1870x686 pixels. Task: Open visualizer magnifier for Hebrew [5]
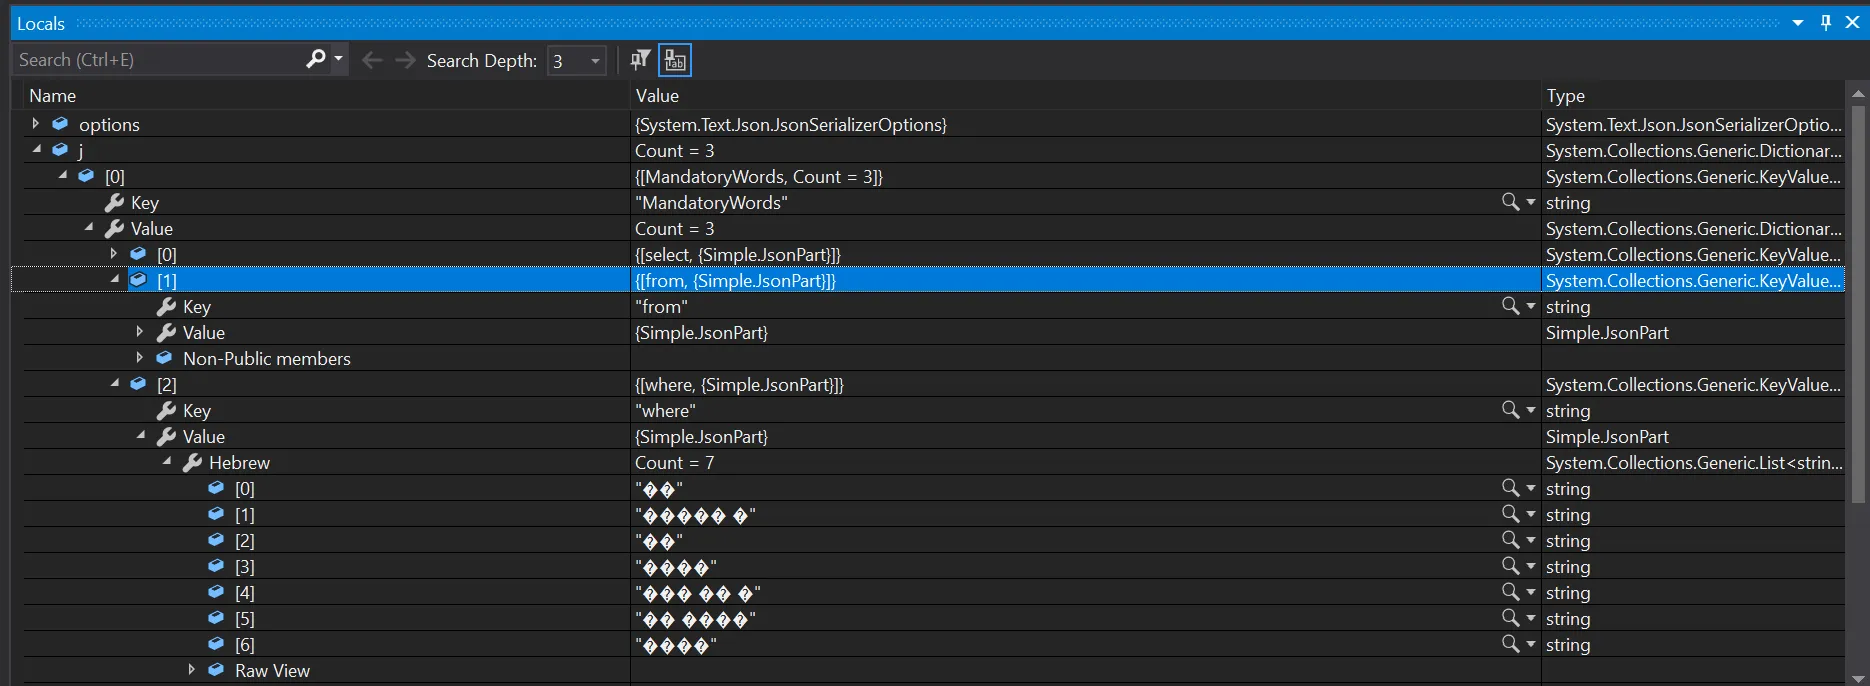[1510, 618]
